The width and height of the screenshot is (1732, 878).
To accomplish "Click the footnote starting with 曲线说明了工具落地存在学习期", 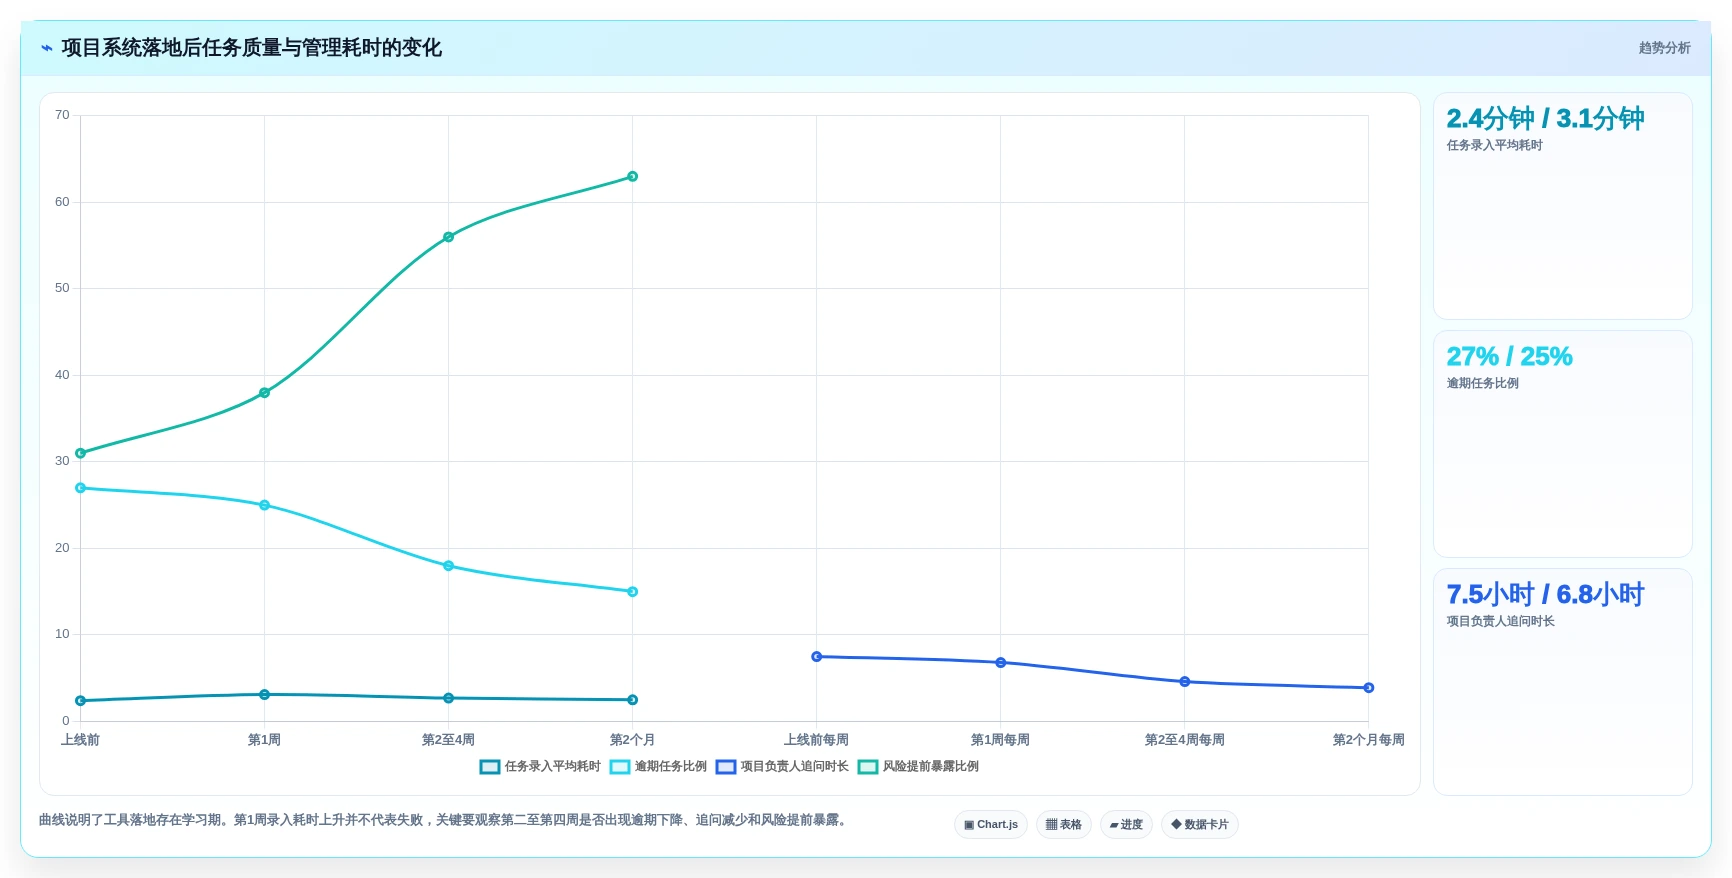I will point(444,820).
